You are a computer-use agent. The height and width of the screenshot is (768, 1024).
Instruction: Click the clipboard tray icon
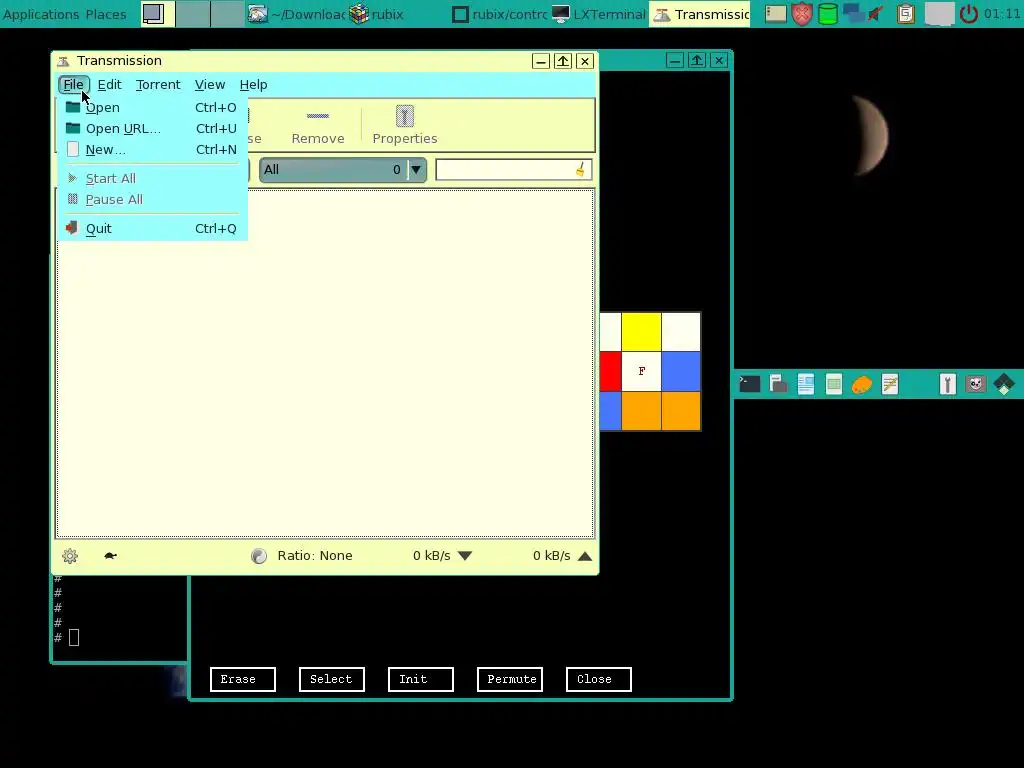(906, 14)
